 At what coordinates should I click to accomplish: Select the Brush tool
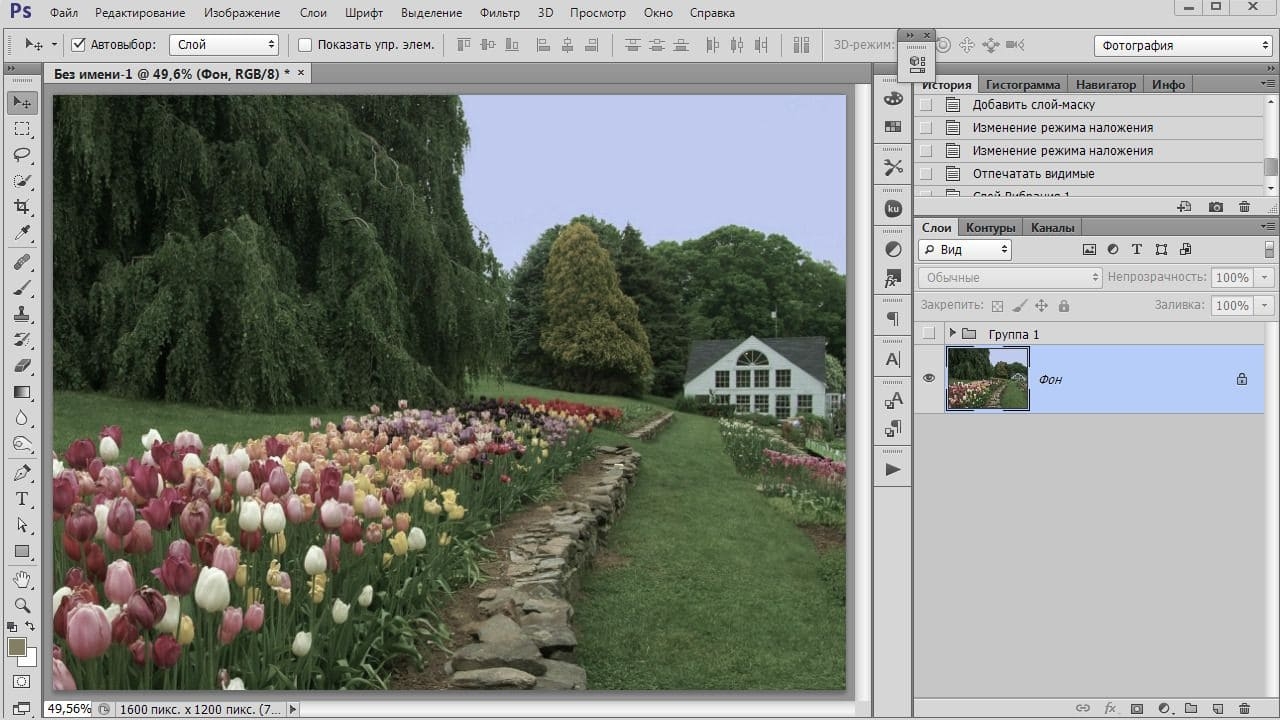pos(22,288)
